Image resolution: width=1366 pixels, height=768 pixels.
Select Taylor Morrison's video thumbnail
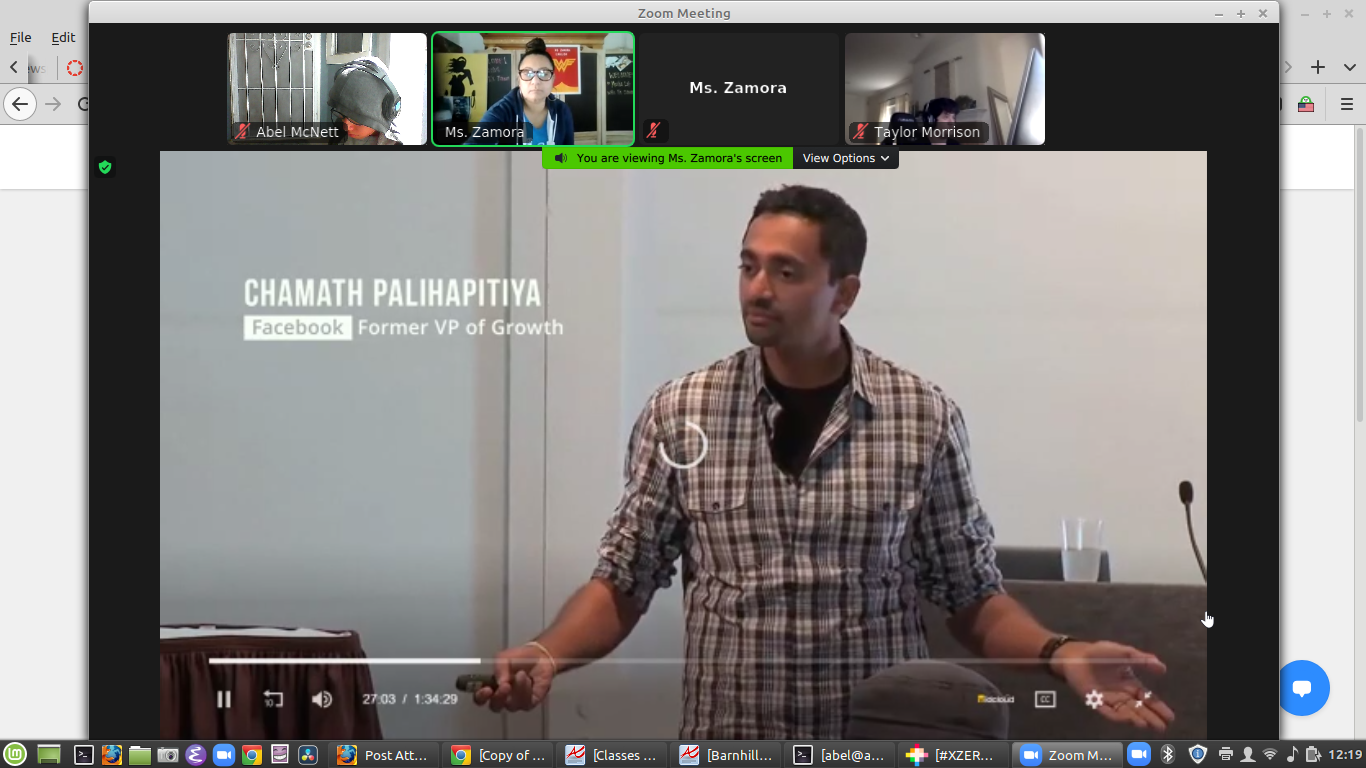[944, 89]
